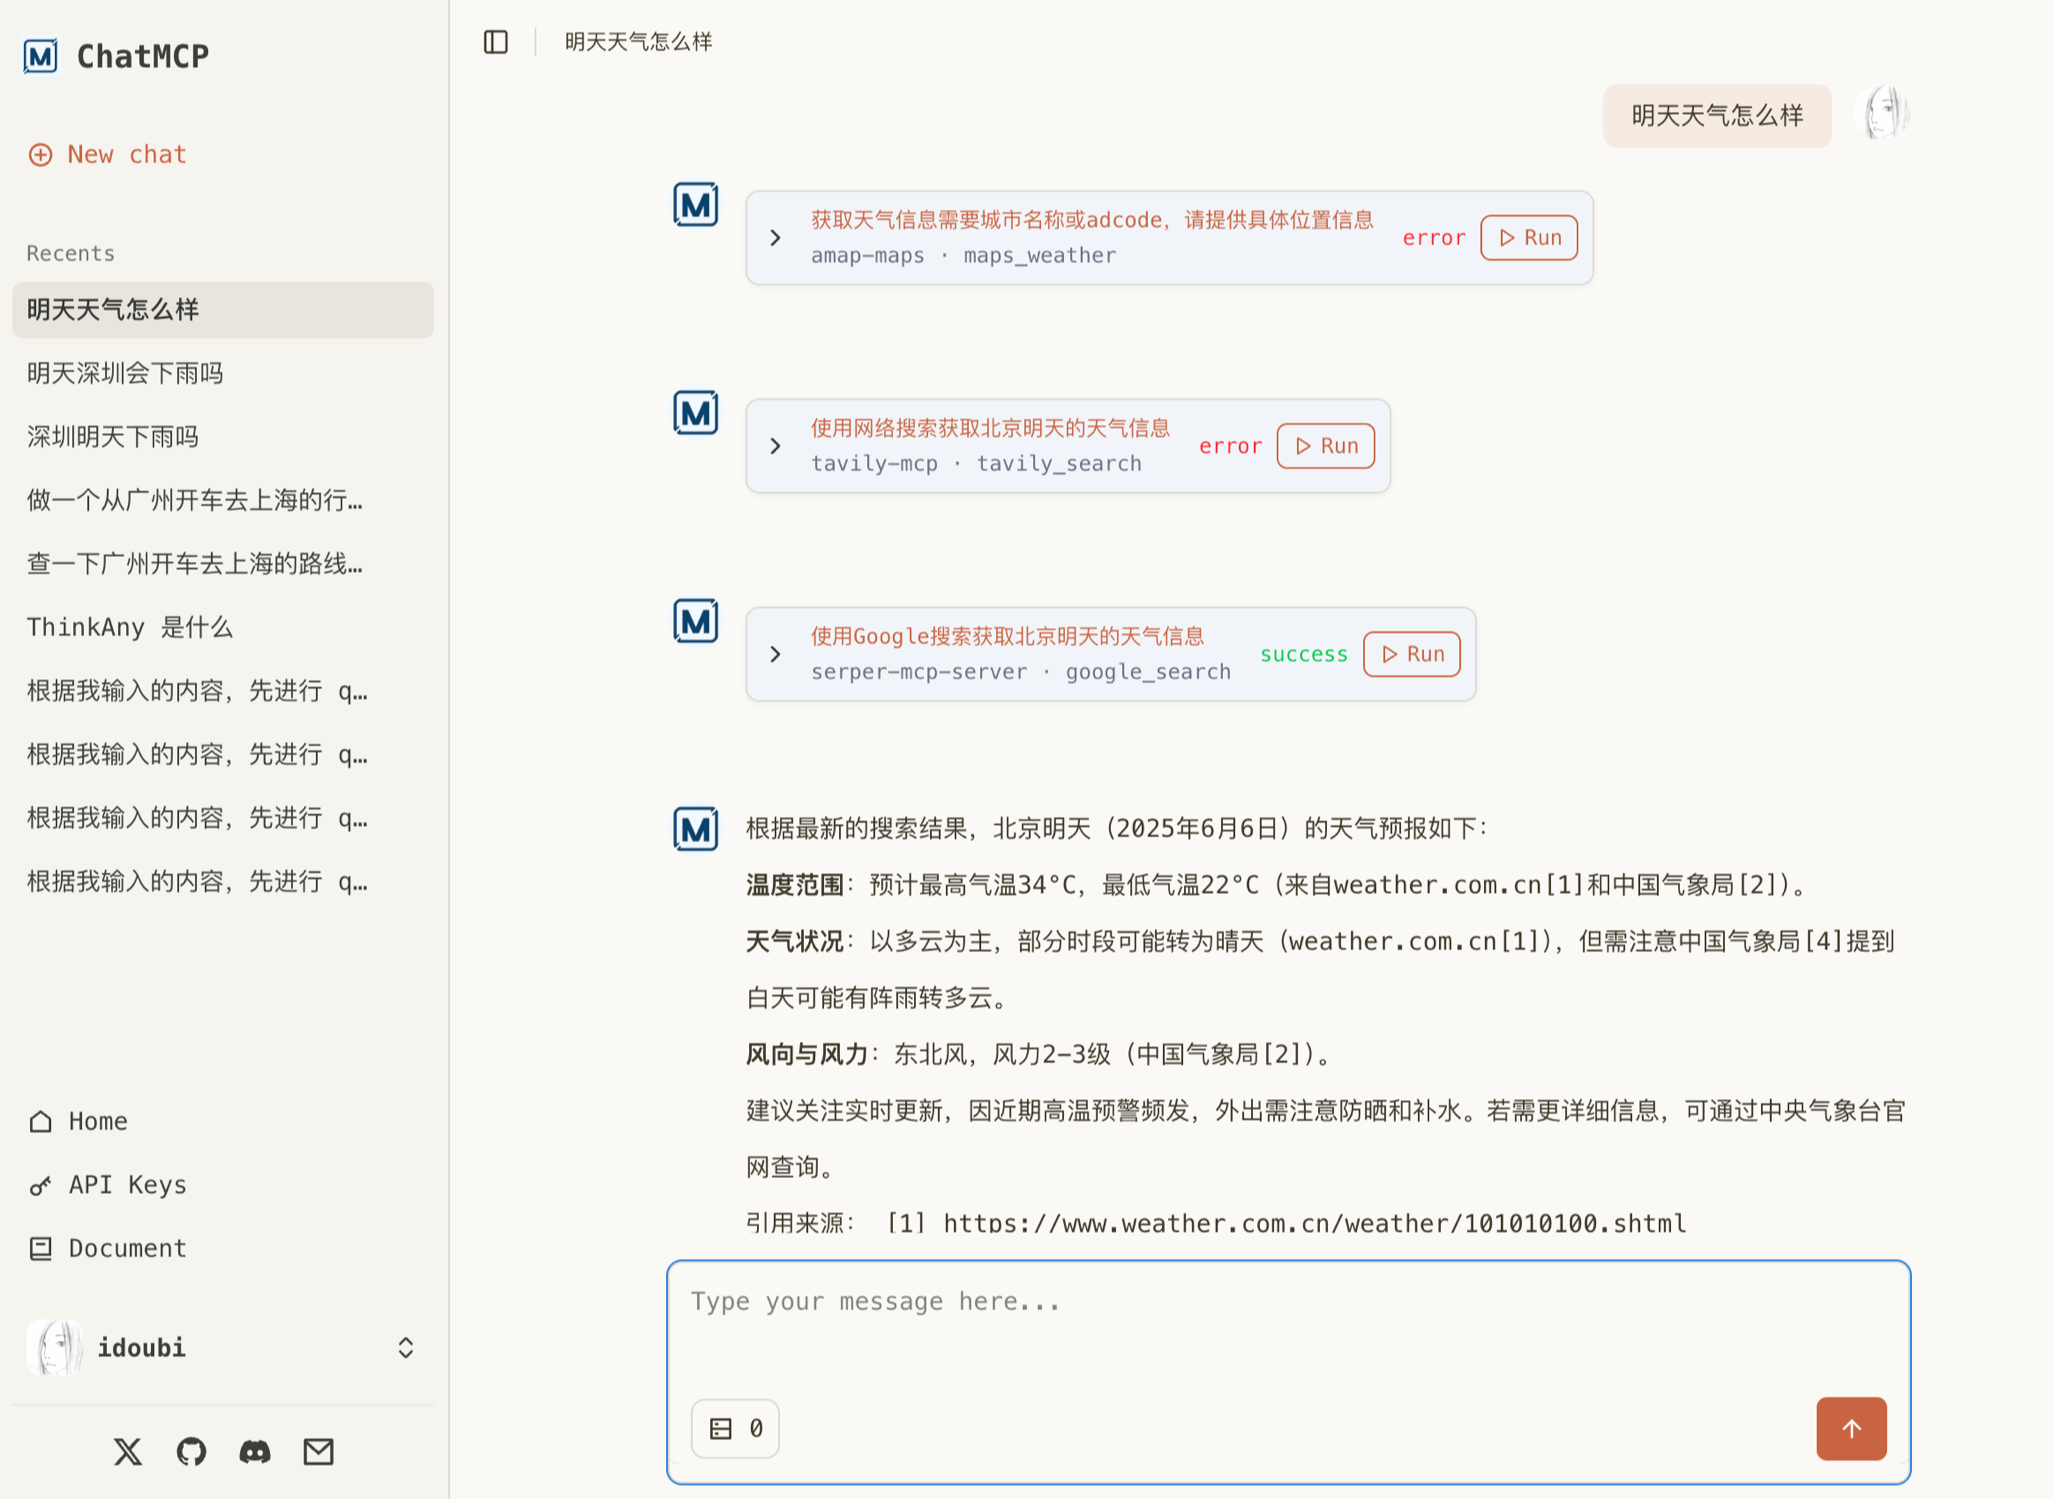Screen dimensions: 2054x1499
Task: Open the idoubi account switcher chevrons
Action: (x=405, y=1347)
